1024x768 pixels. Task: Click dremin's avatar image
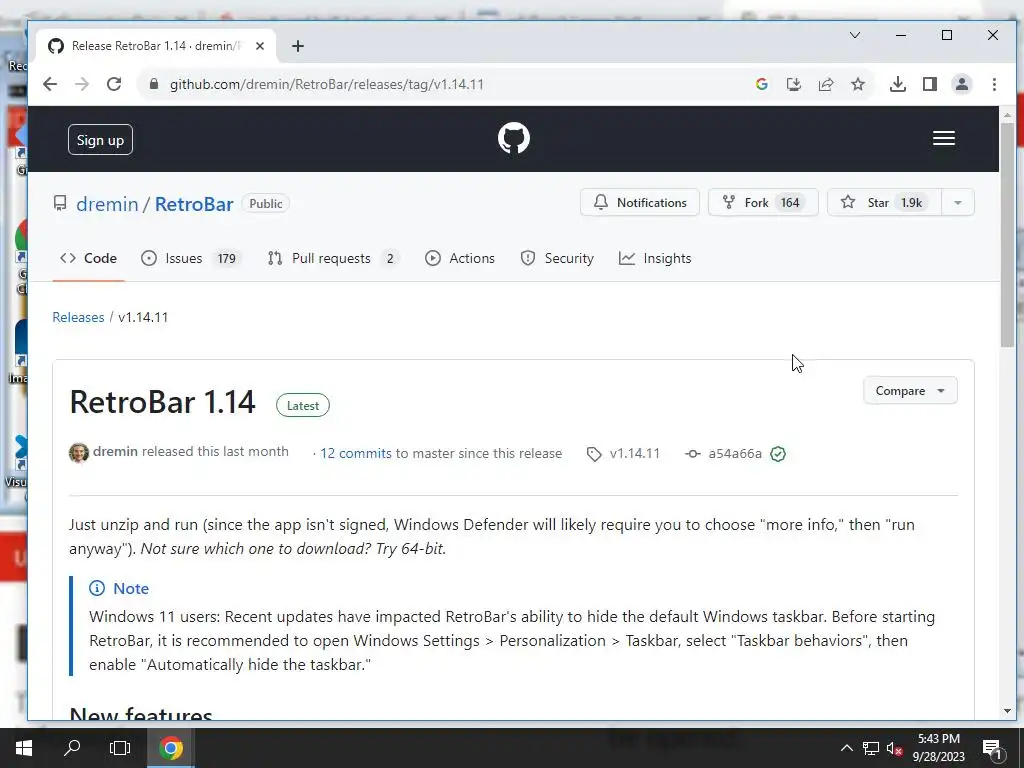[x=79, y=453]
